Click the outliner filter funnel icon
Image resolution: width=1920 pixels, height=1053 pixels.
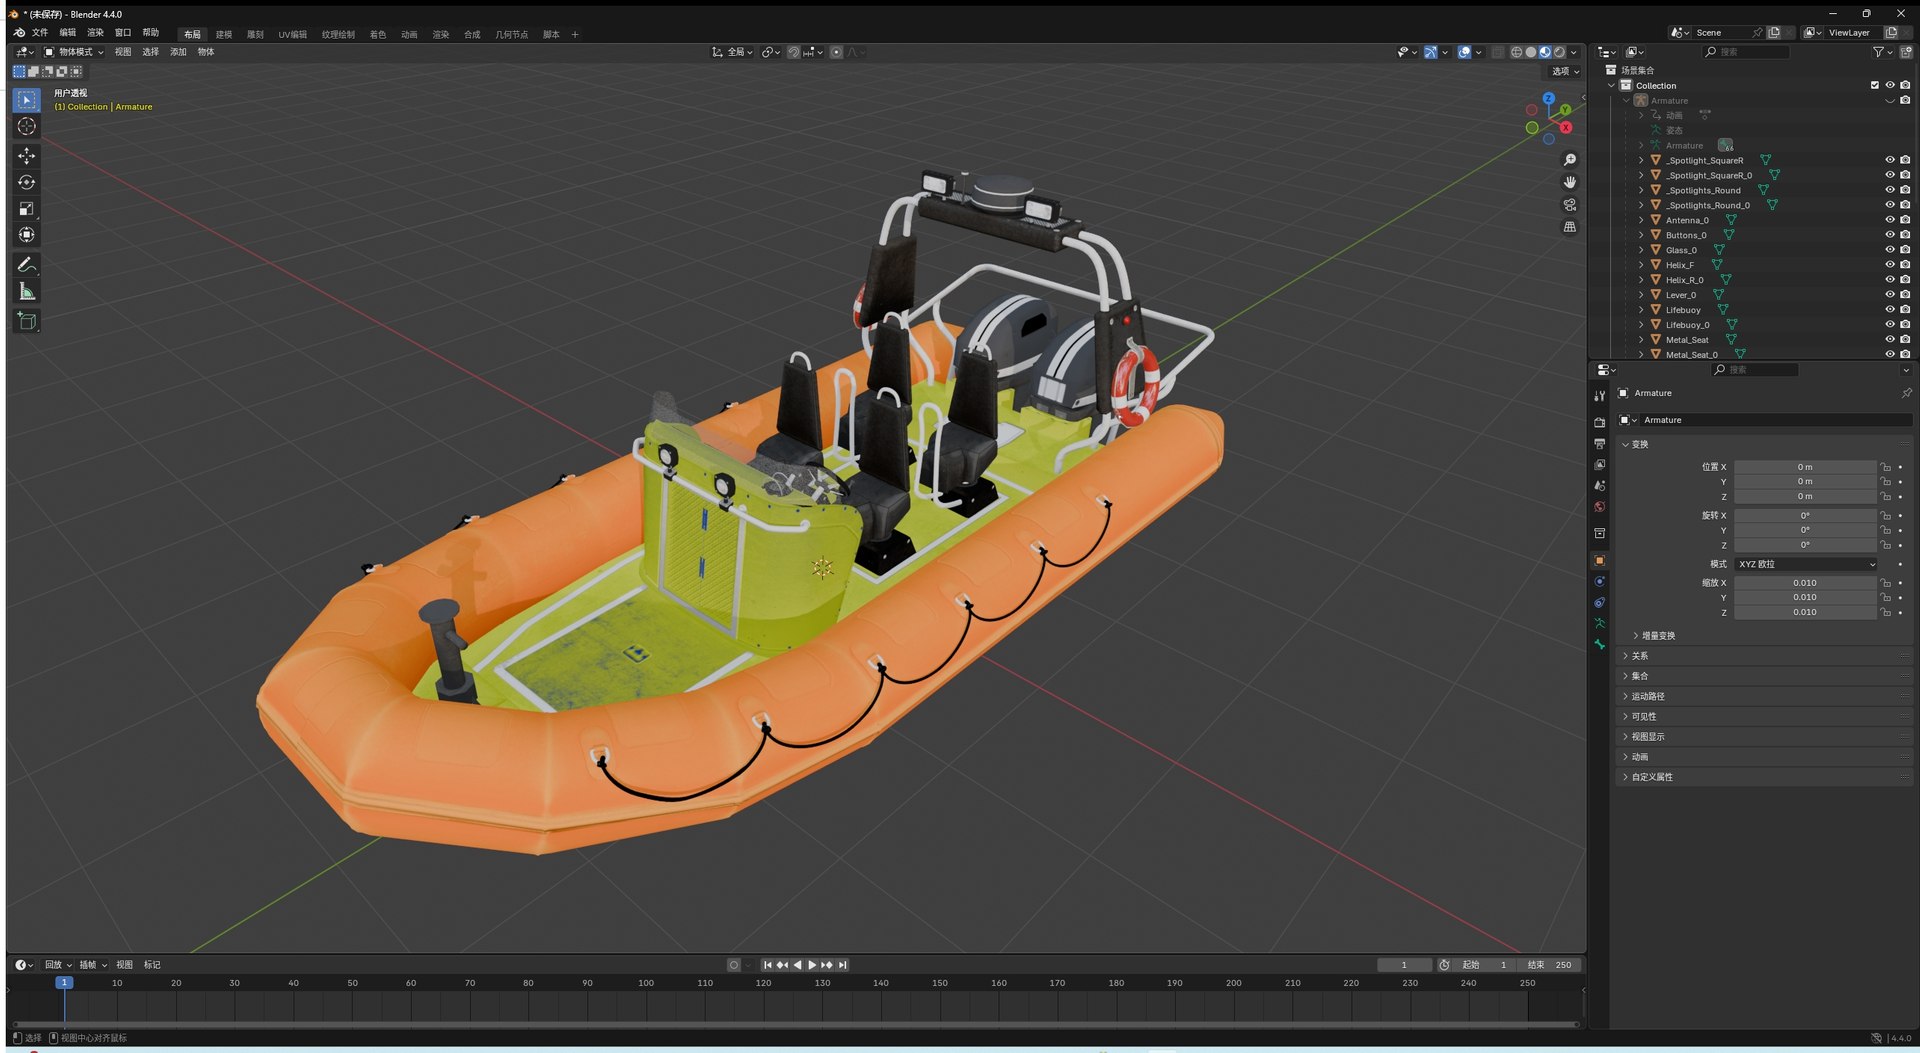click(1878, 52)
